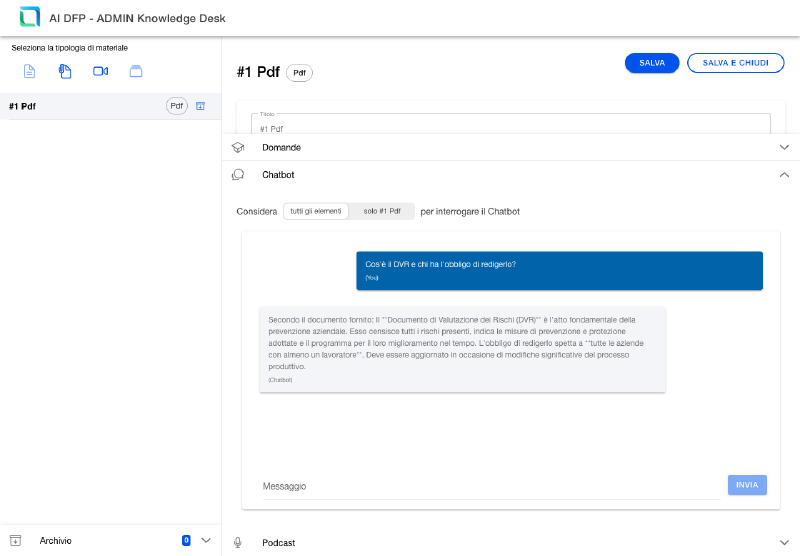Archive the #1 Pdf list item
This screenshot has width=800, height=556.
[x=201, y=106]
